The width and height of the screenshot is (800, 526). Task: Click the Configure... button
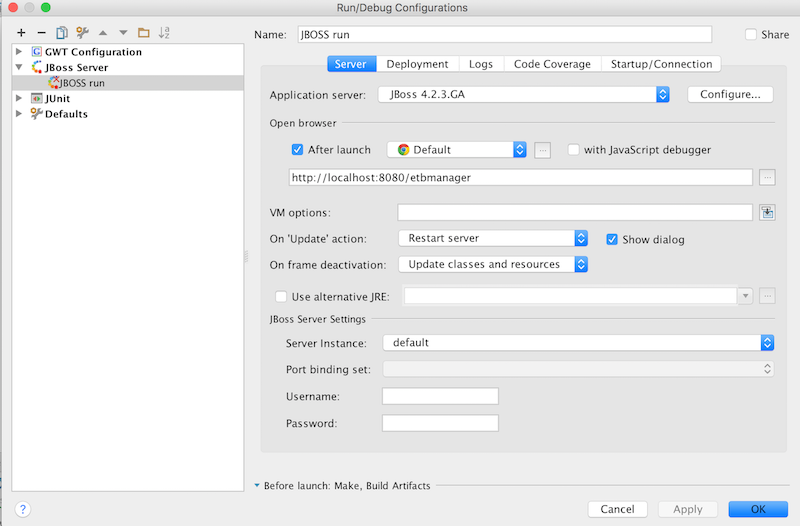click(x=730, y=94)
